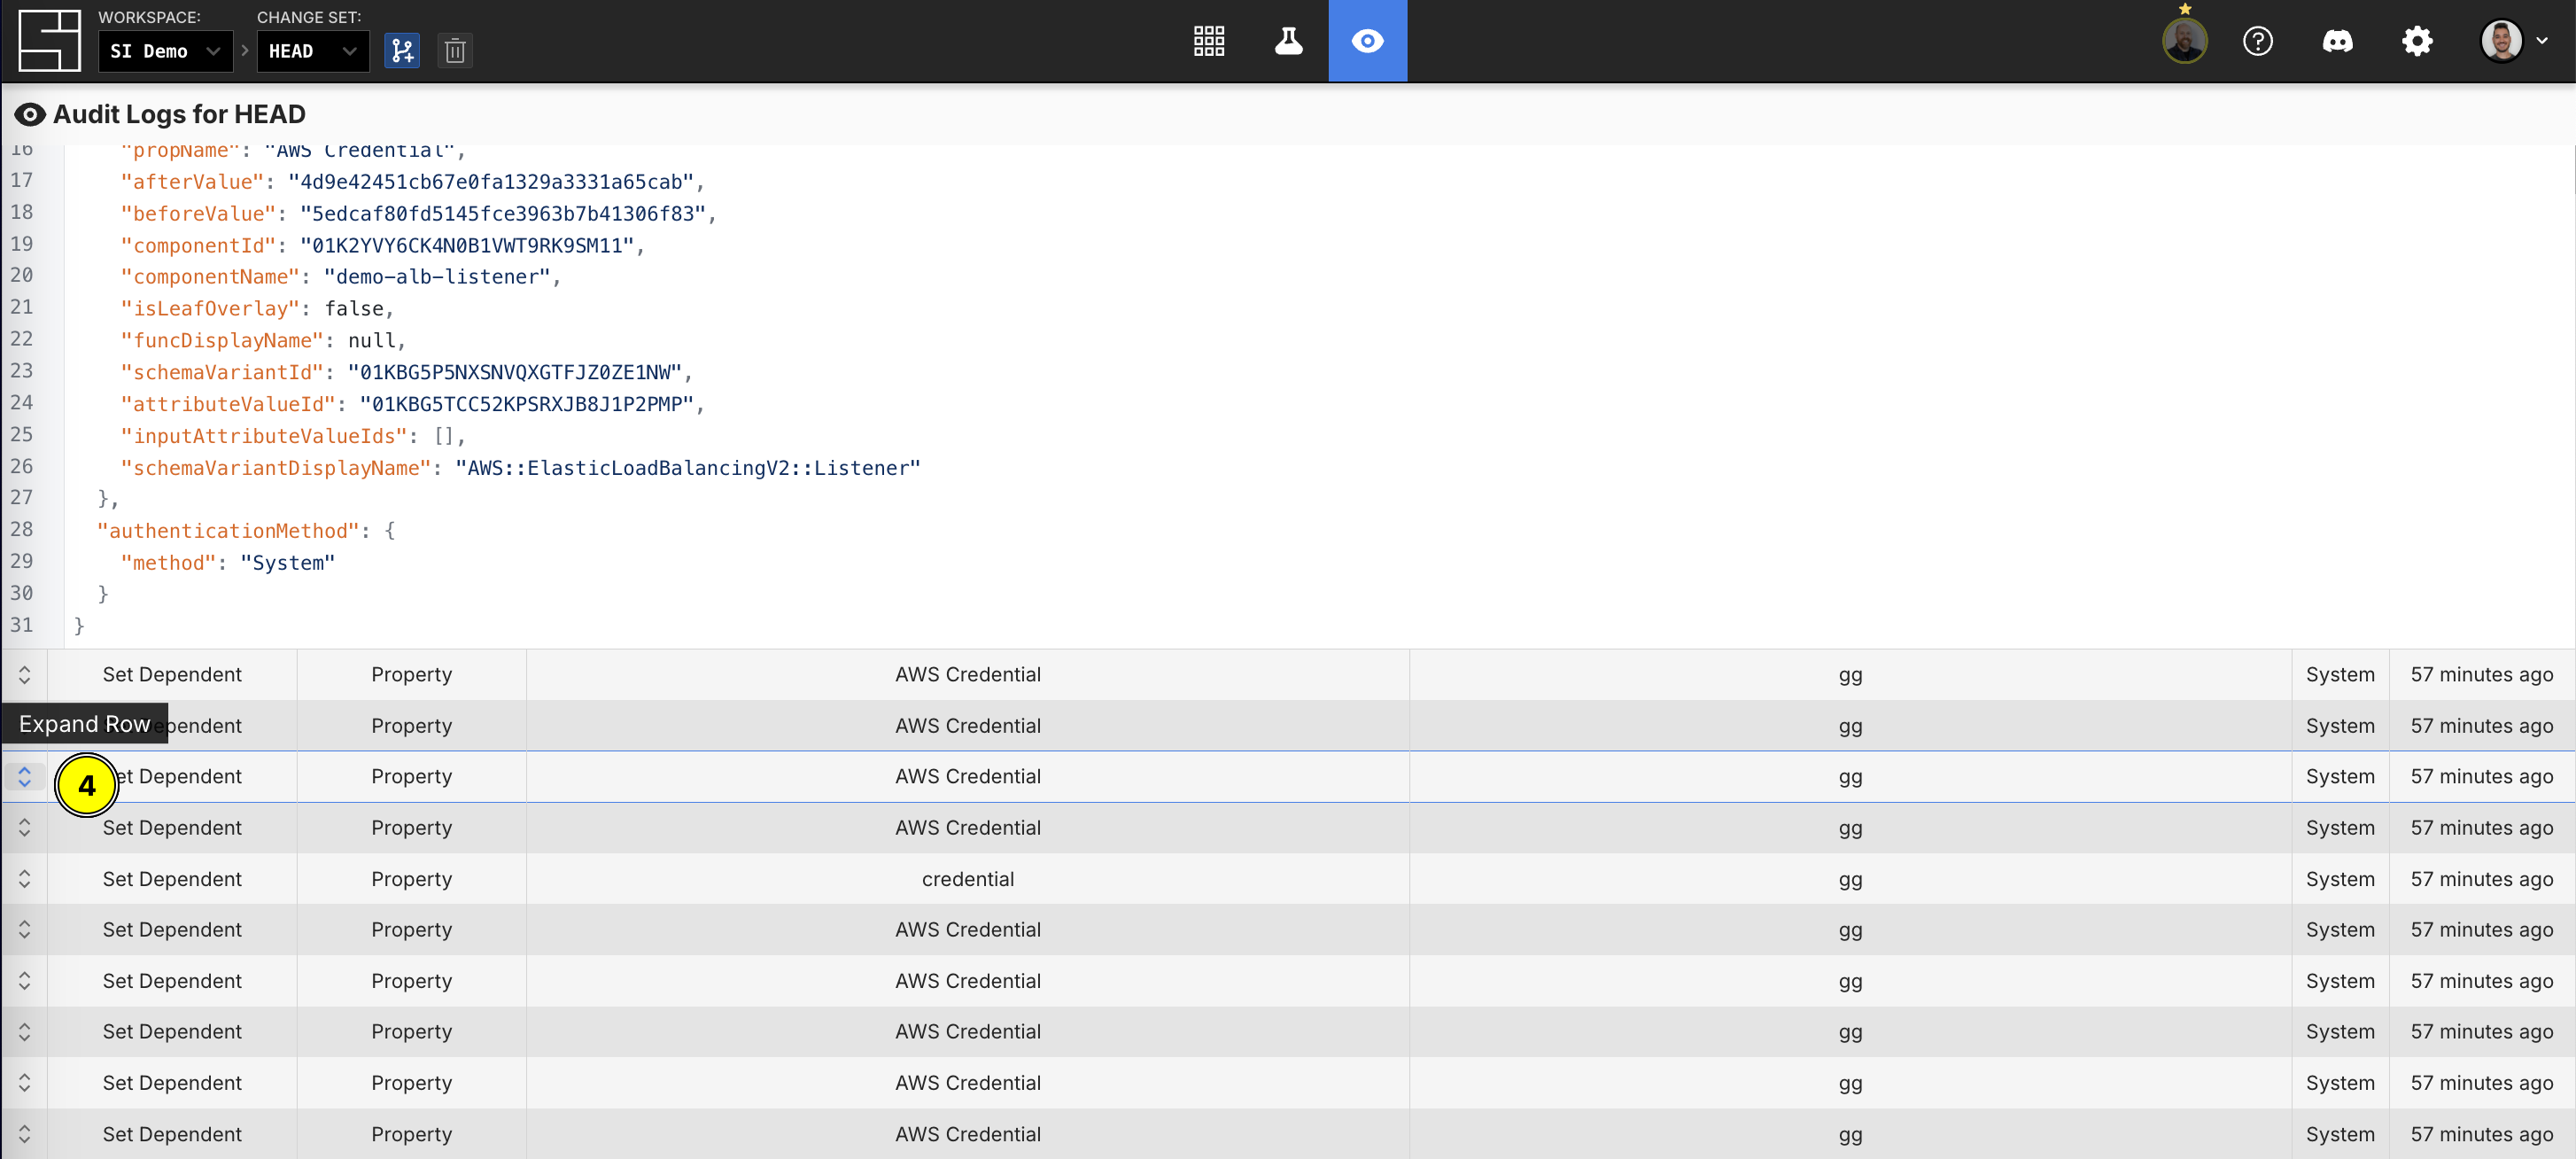This screenshot has width=2576, height=1159.
Task: Open the grid components view icon
Action: [x=1208, y=41]
